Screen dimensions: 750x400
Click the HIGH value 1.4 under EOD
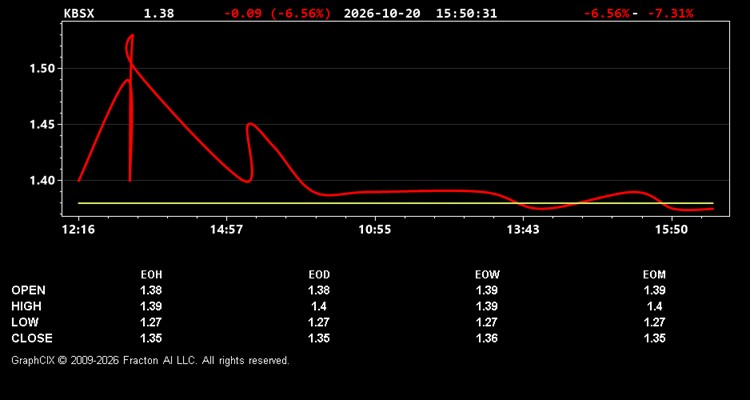[x=319, y=306]
